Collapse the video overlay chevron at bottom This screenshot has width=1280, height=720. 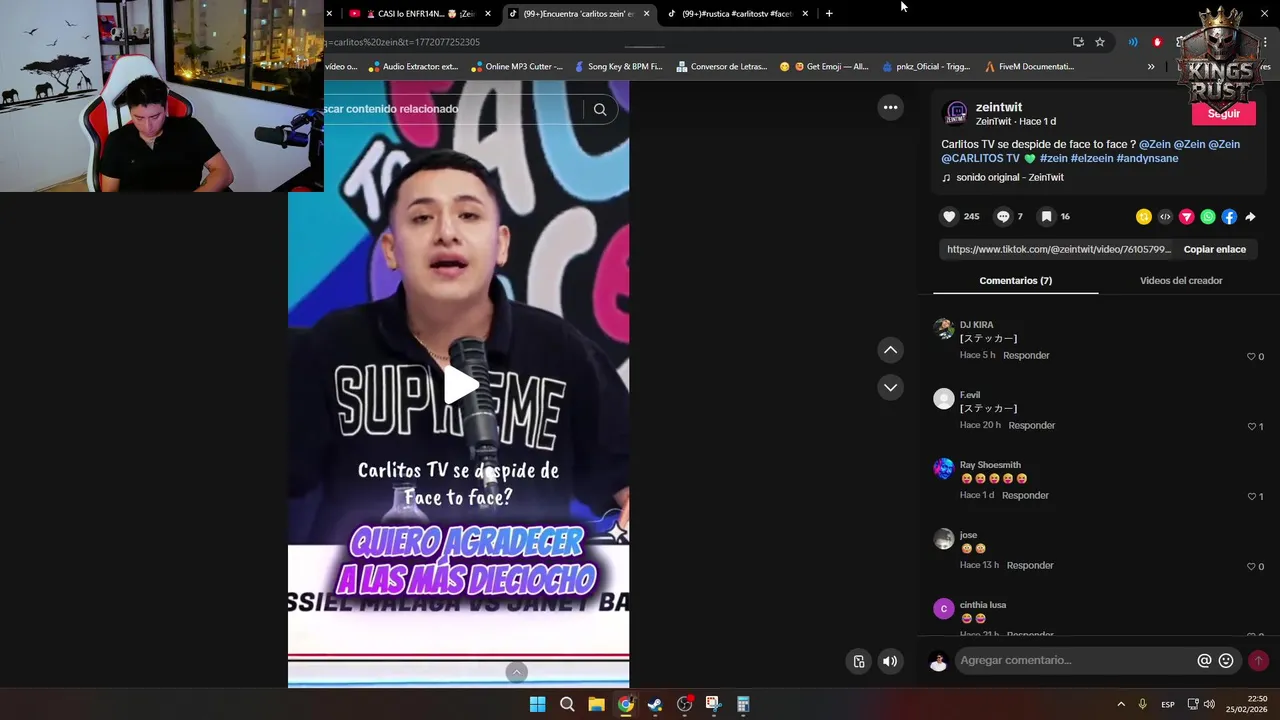pyautogui.click(x=516, y=672)
